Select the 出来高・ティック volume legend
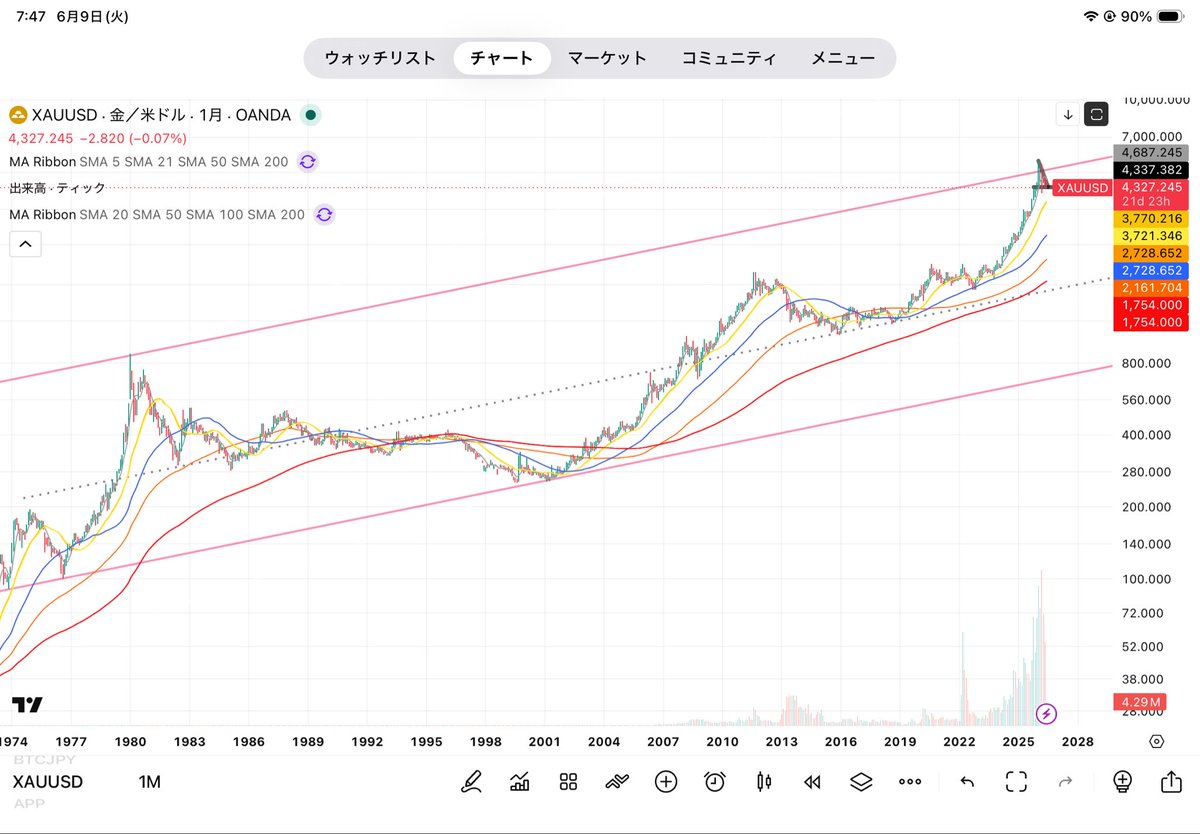The width and height of the screenshot is (1200, 834). 57,188
